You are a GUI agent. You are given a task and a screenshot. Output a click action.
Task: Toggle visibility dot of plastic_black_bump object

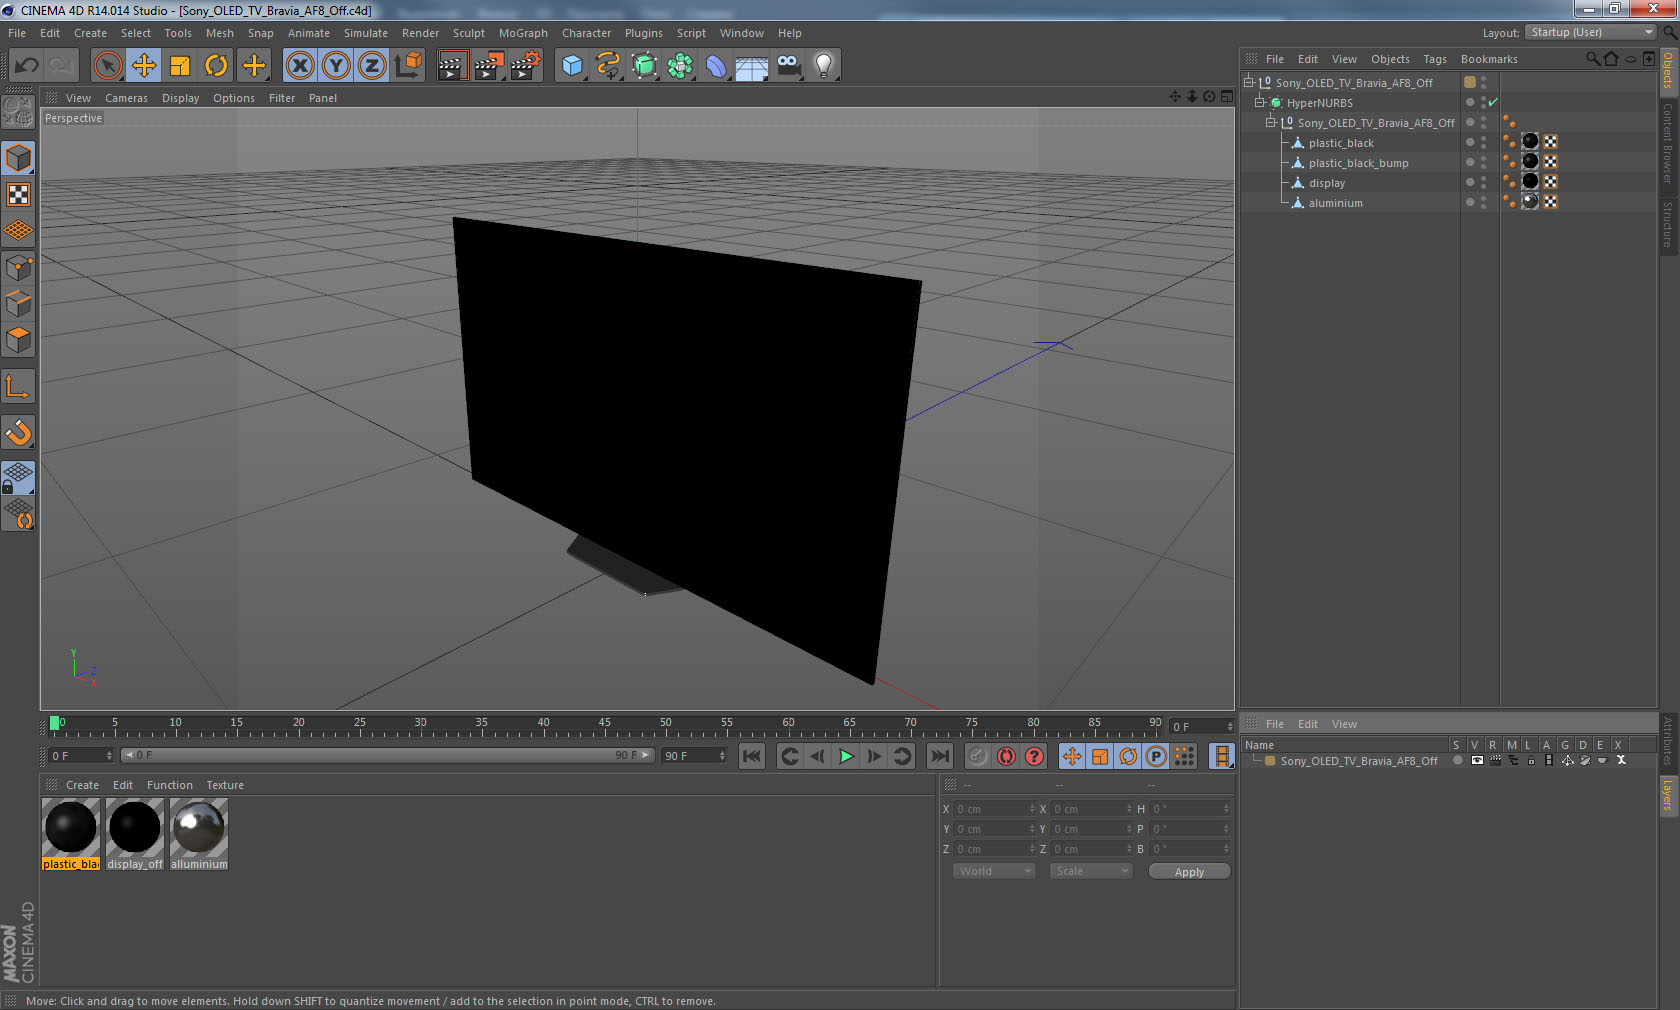pyautogui.click(x=1483, y=162)
